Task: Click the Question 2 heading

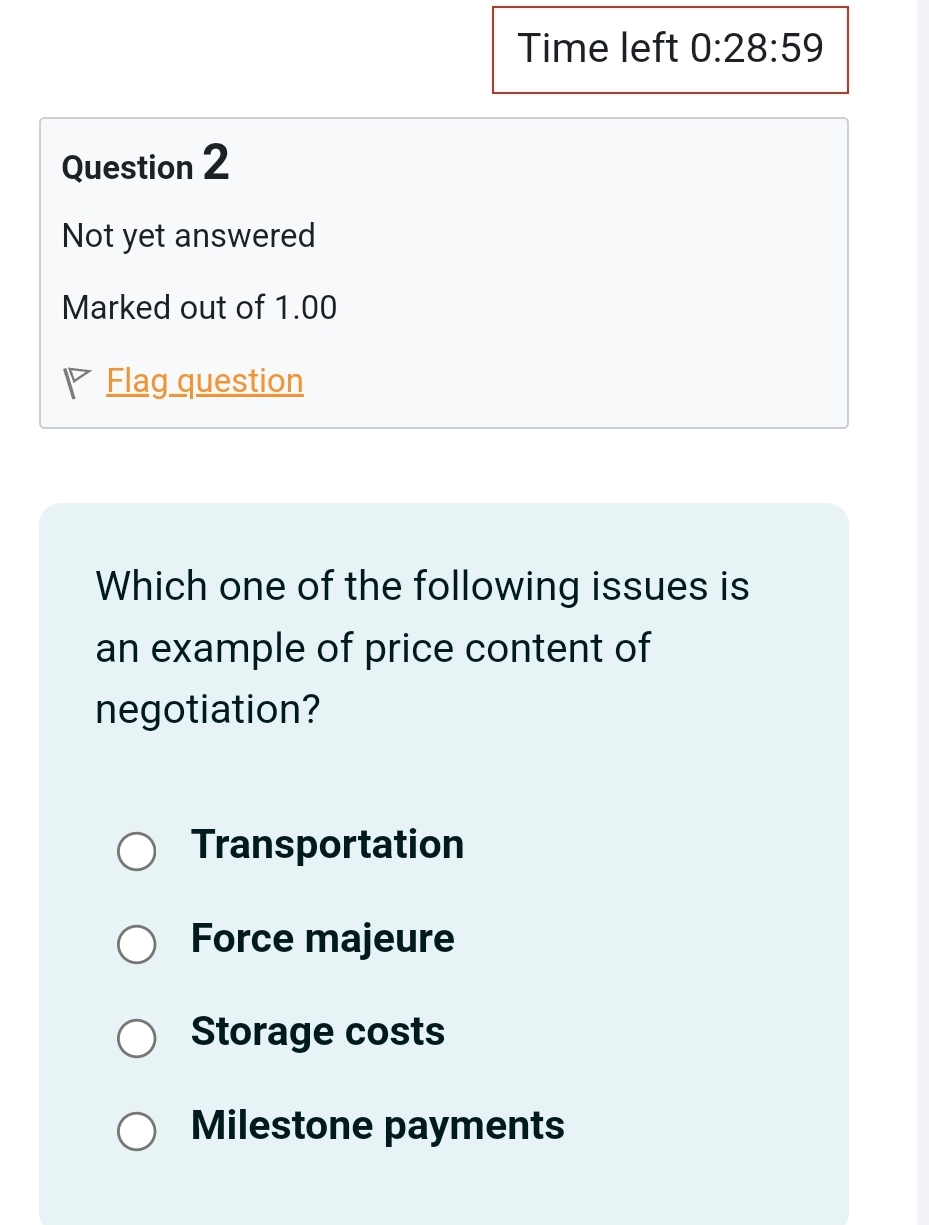Action: pos(145,165)
